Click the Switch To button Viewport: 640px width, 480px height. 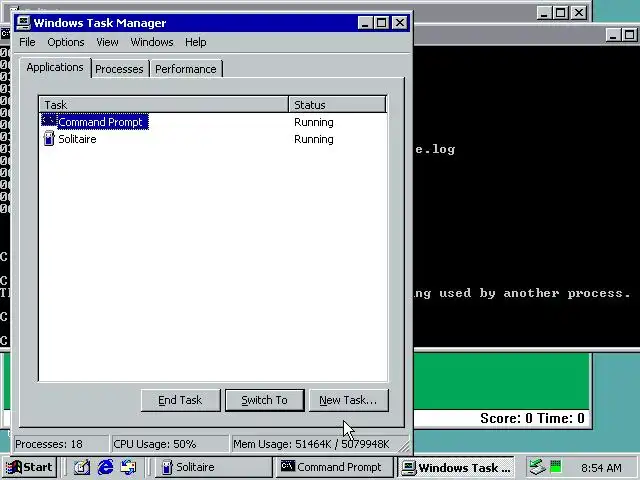264,400
